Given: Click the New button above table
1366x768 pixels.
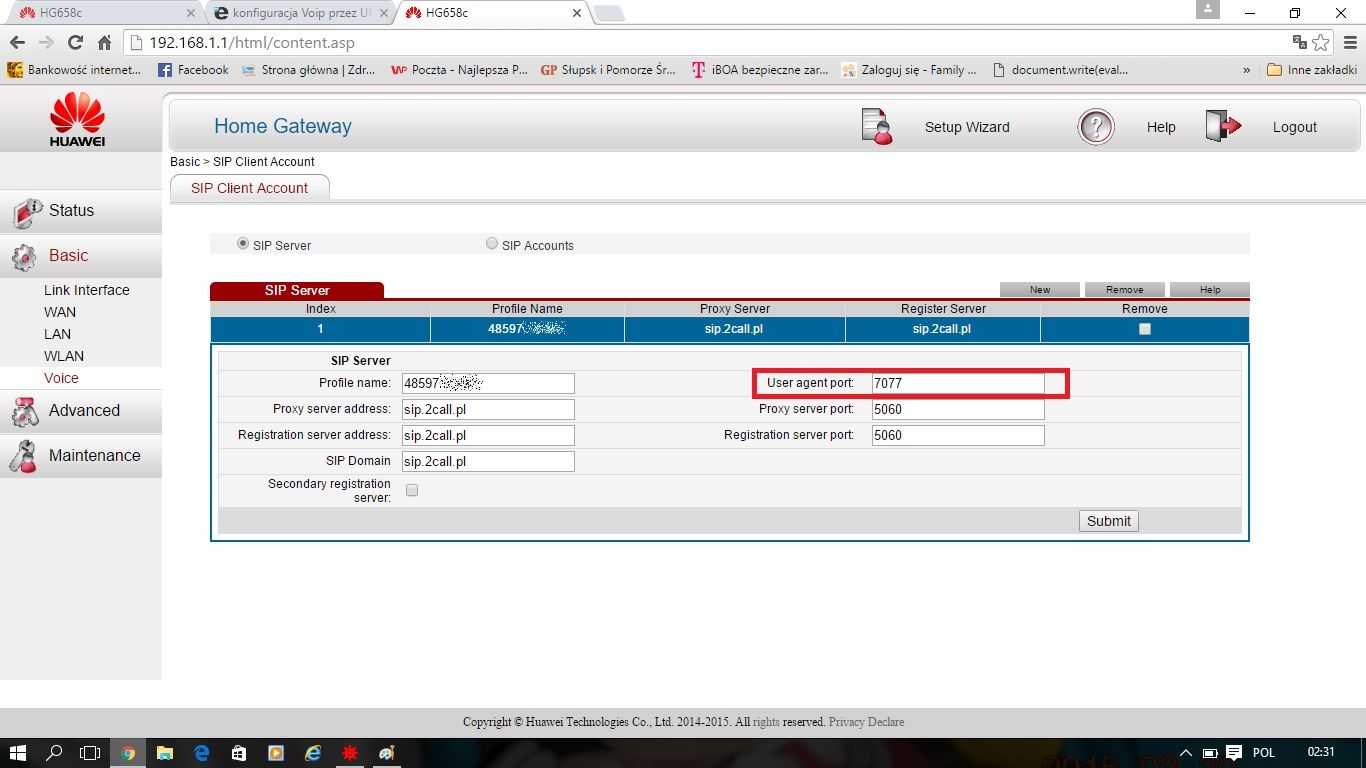Looking at the screenshot, I should pos(1040,290).
